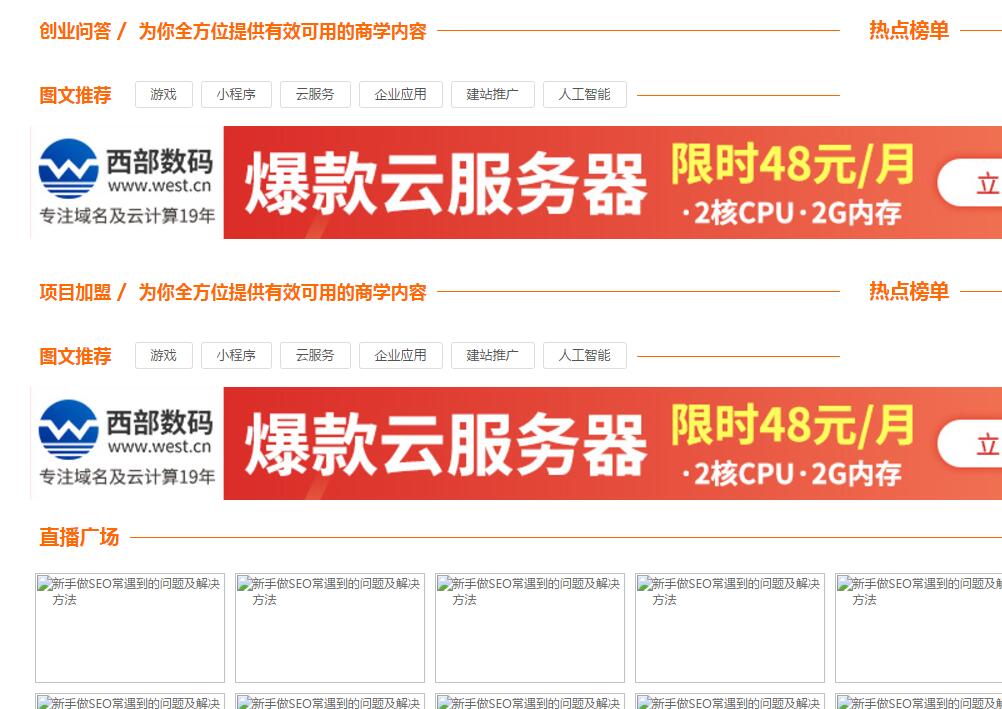Choose 小程序 tag under 项目加盟 section
The image size is (1002, 709).
(236, 355)
